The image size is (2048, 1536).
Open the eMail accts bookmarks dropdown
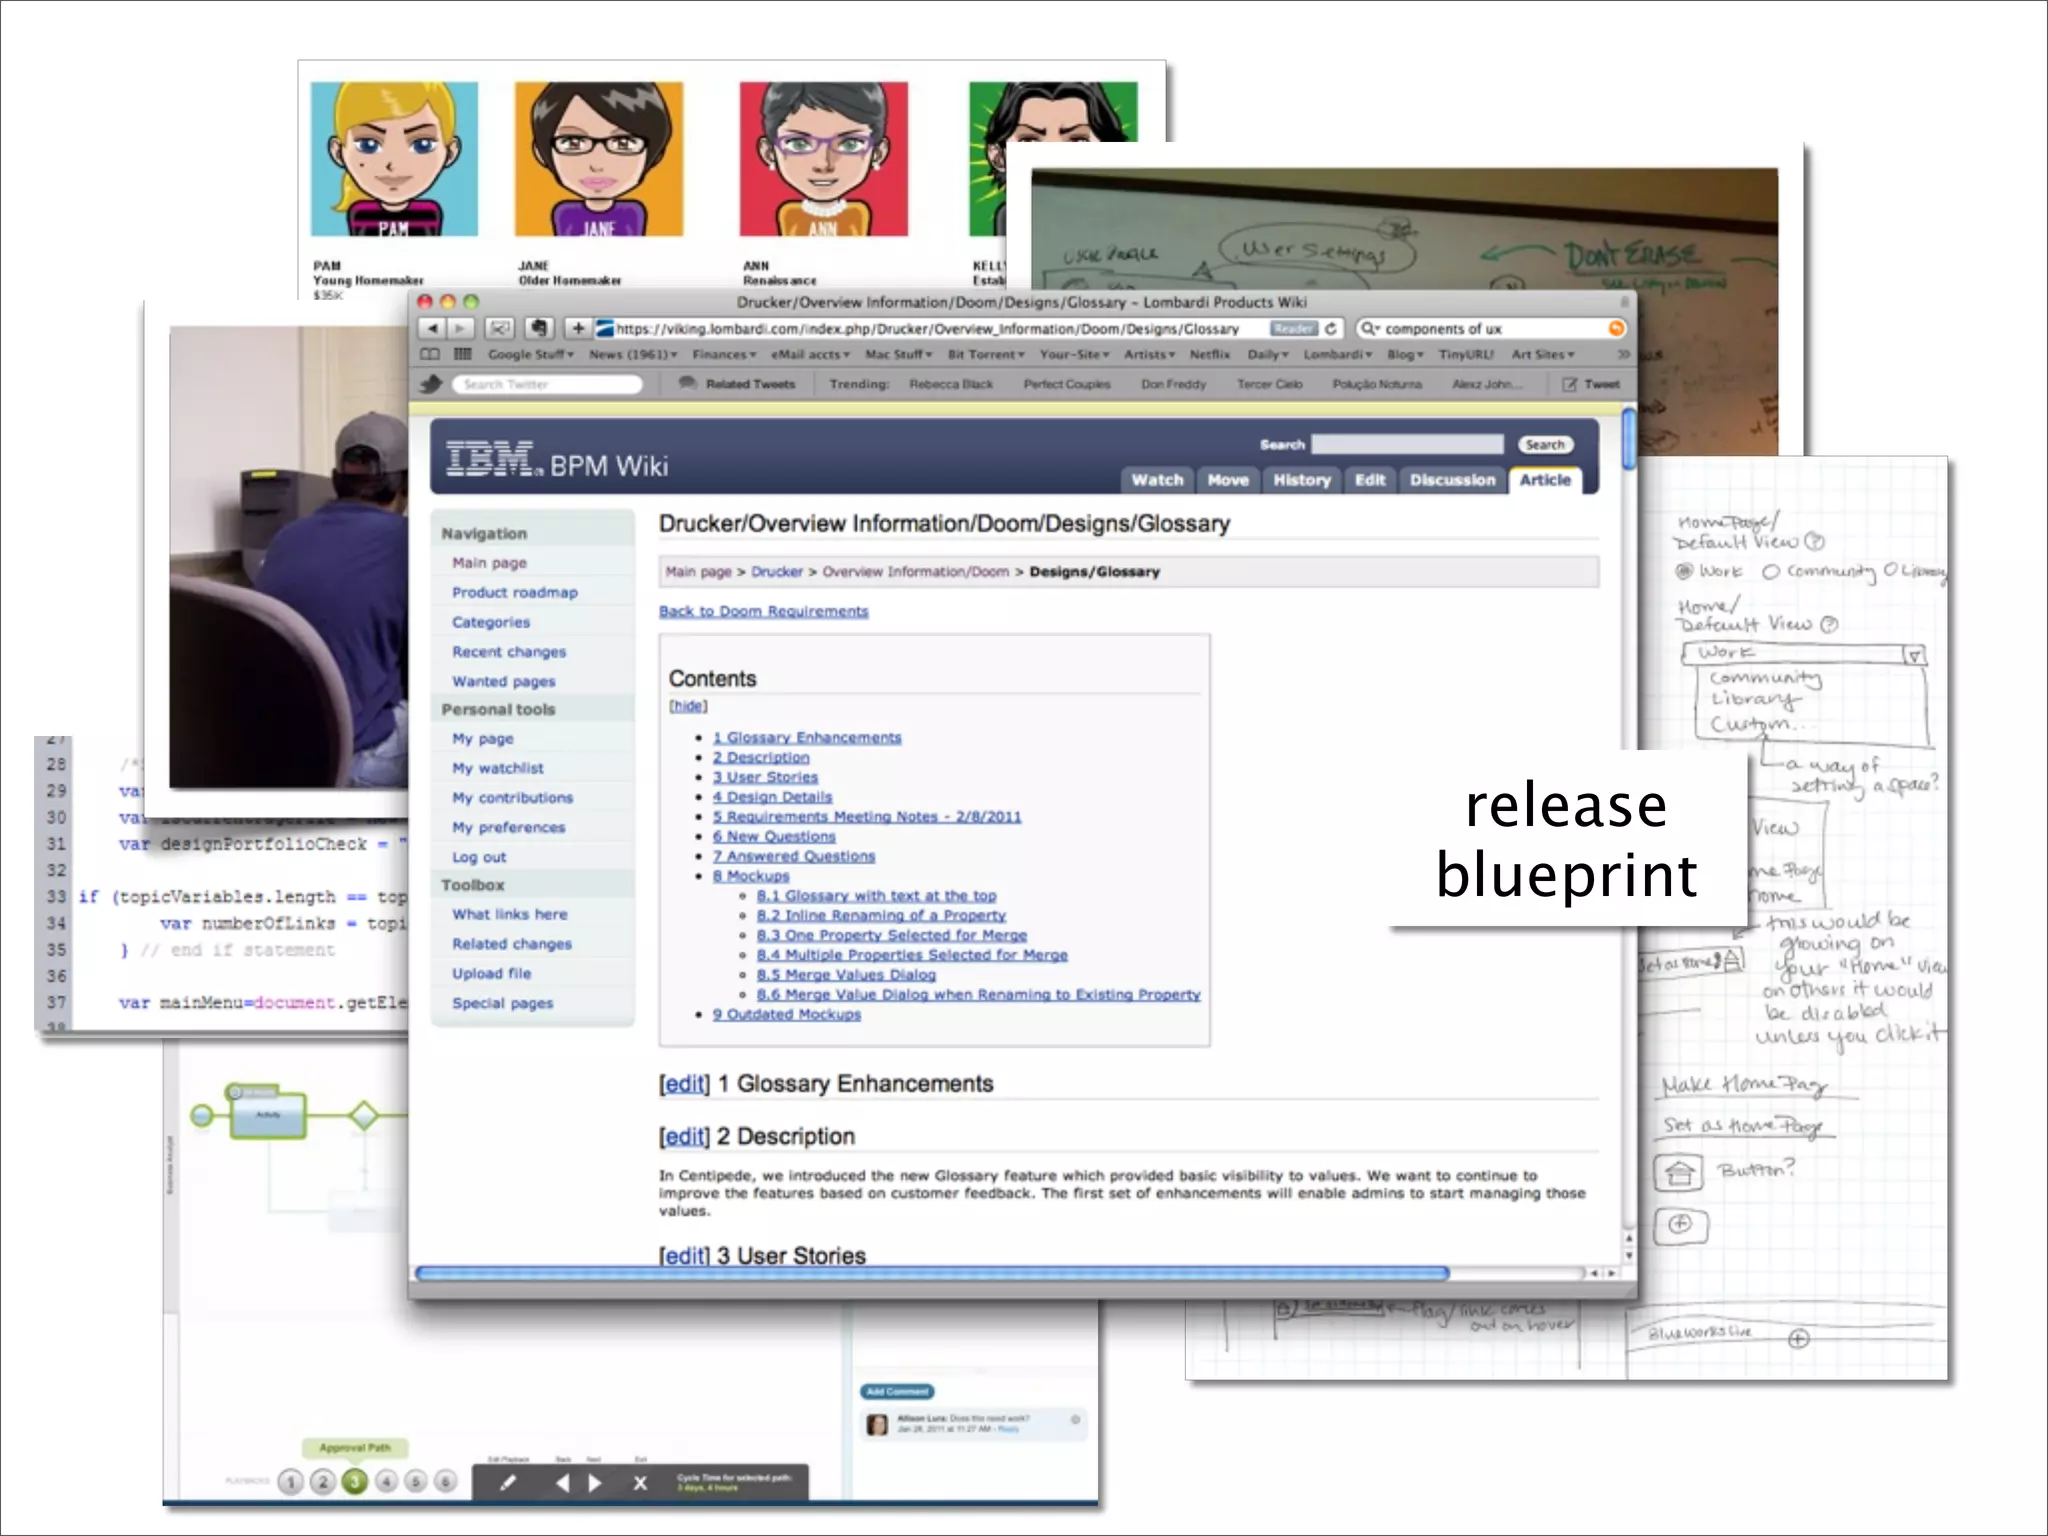pos(810,354)
